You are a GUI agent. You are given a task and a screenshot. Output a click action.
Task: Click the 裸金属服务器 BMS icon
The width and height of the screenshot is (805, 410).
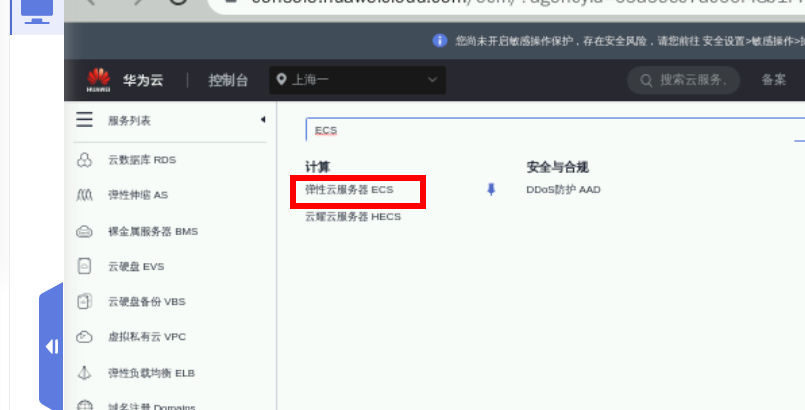[x=84, y=232]
